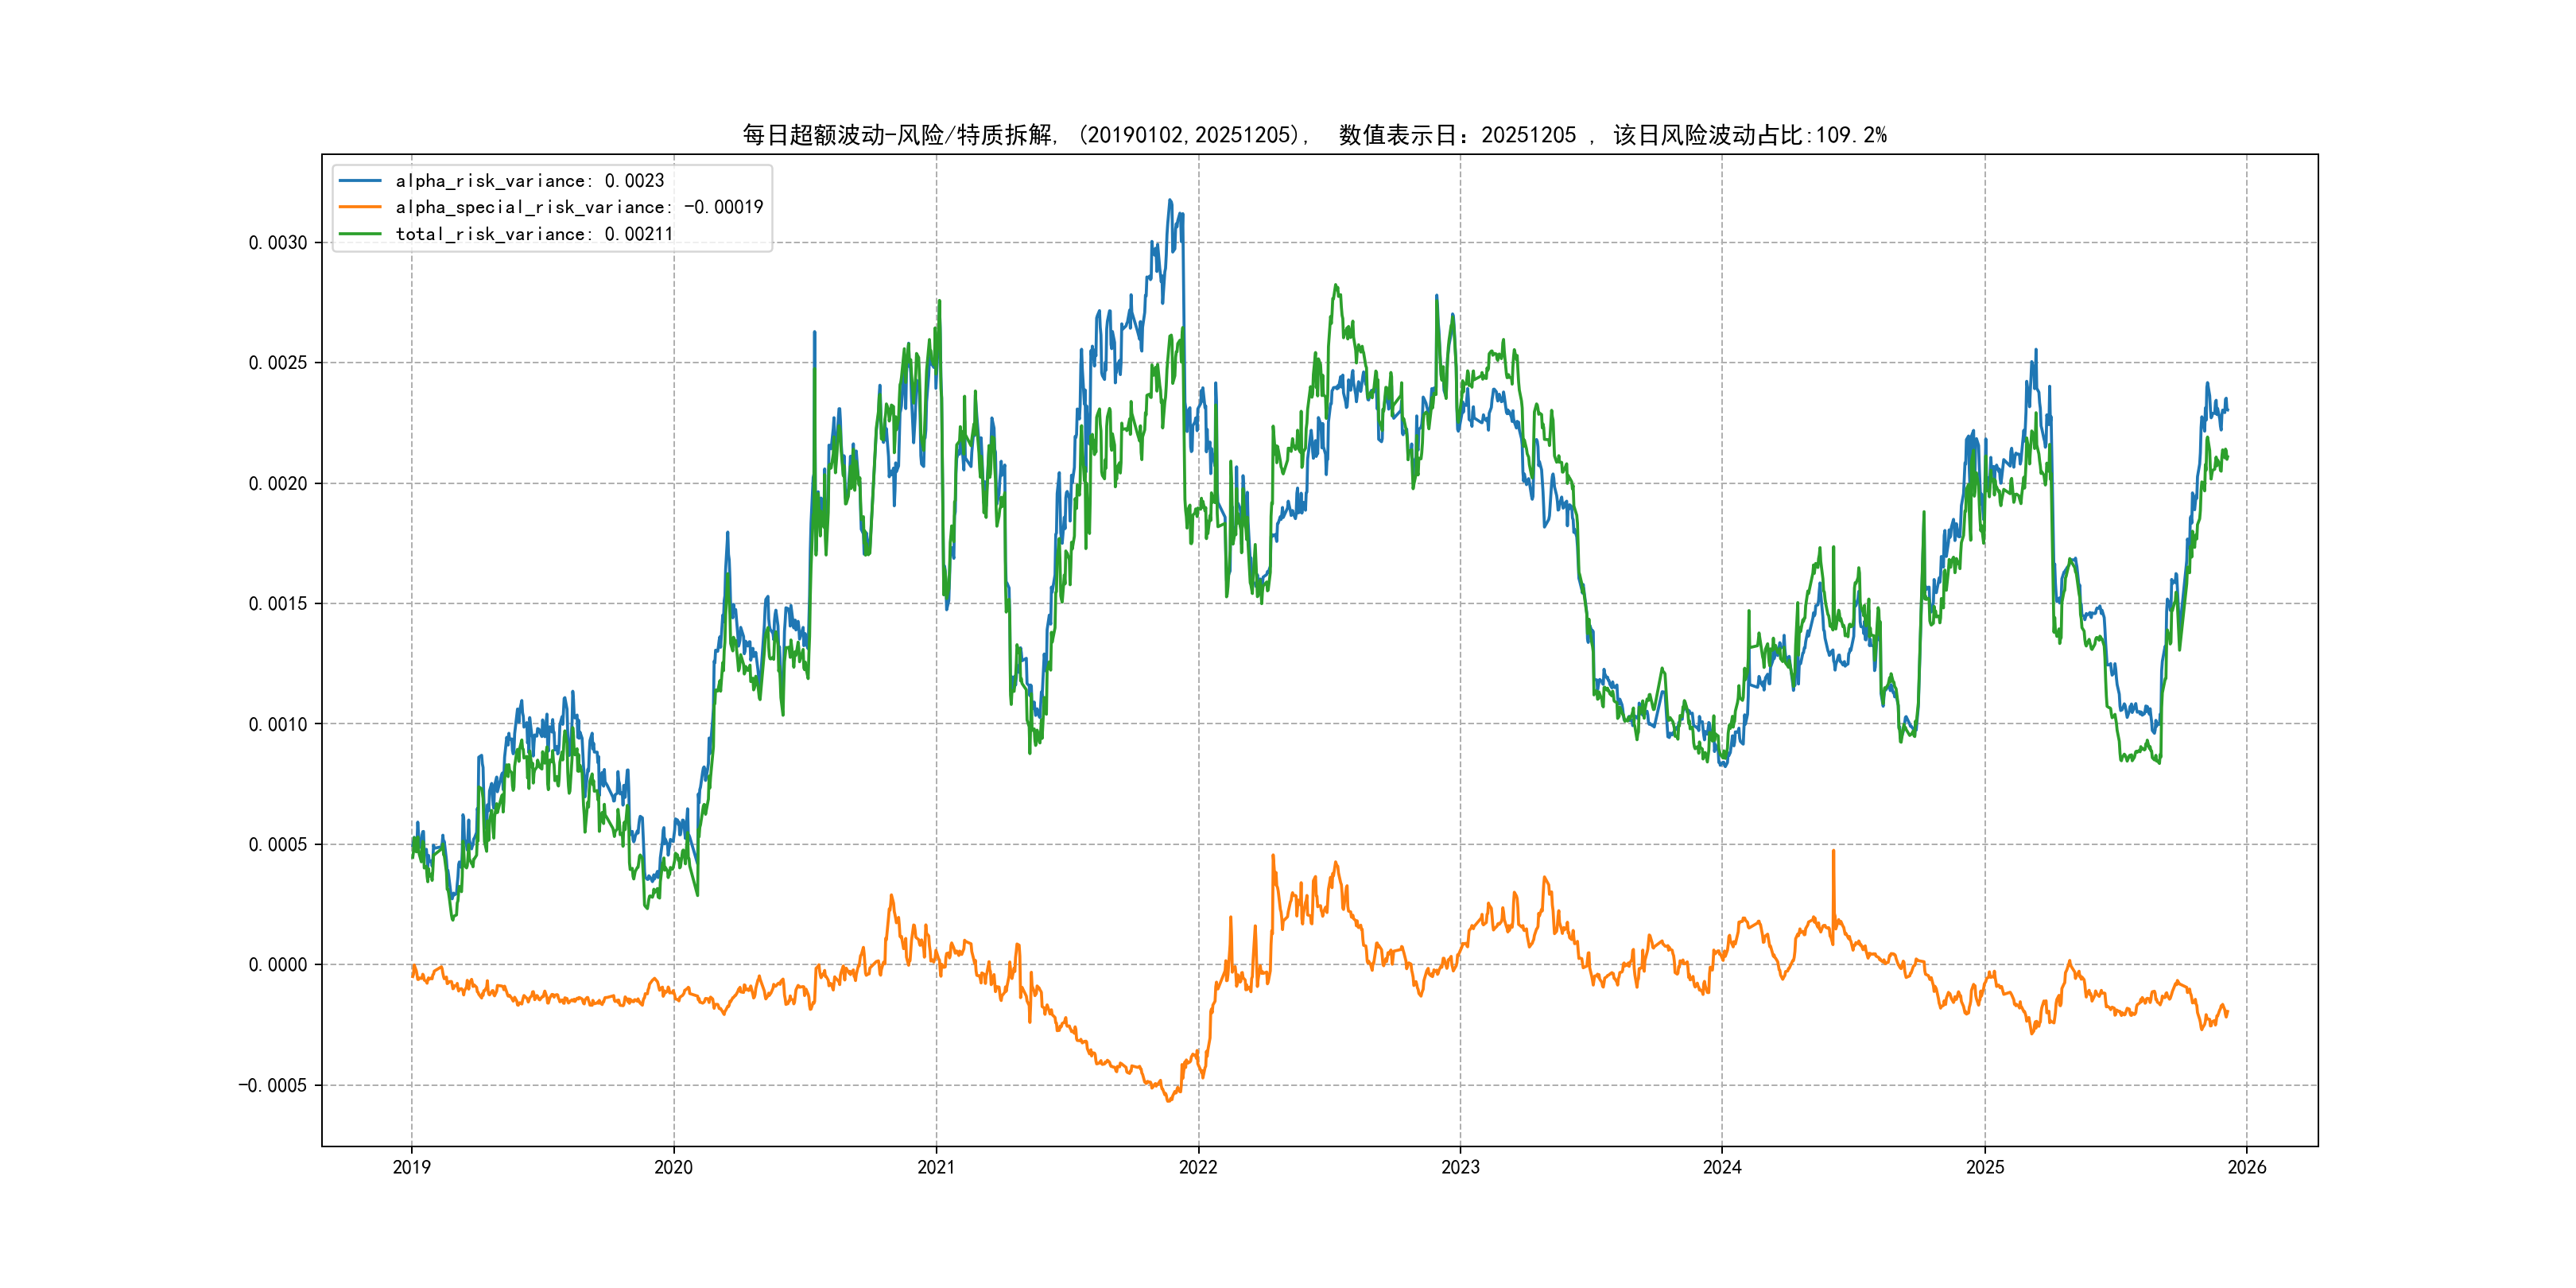Click the 2020 x-axis tick label

(x=673, y=1167)
